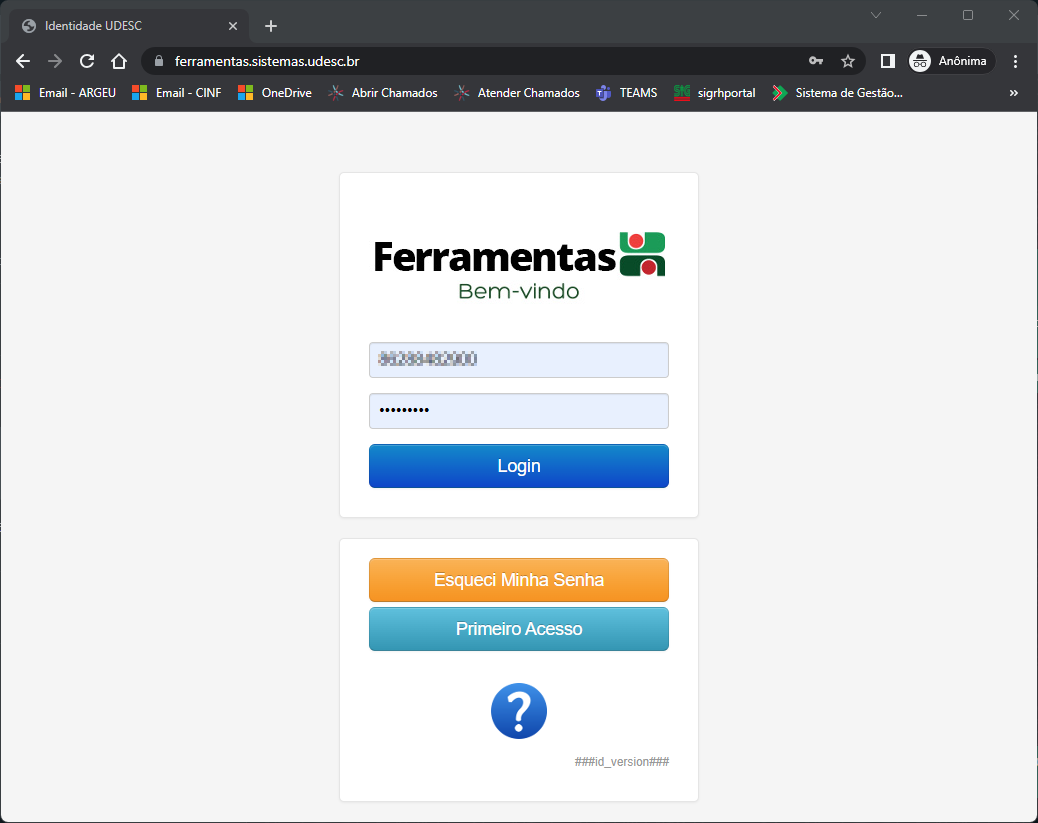Click the browser back arrow

click(23, 62)
